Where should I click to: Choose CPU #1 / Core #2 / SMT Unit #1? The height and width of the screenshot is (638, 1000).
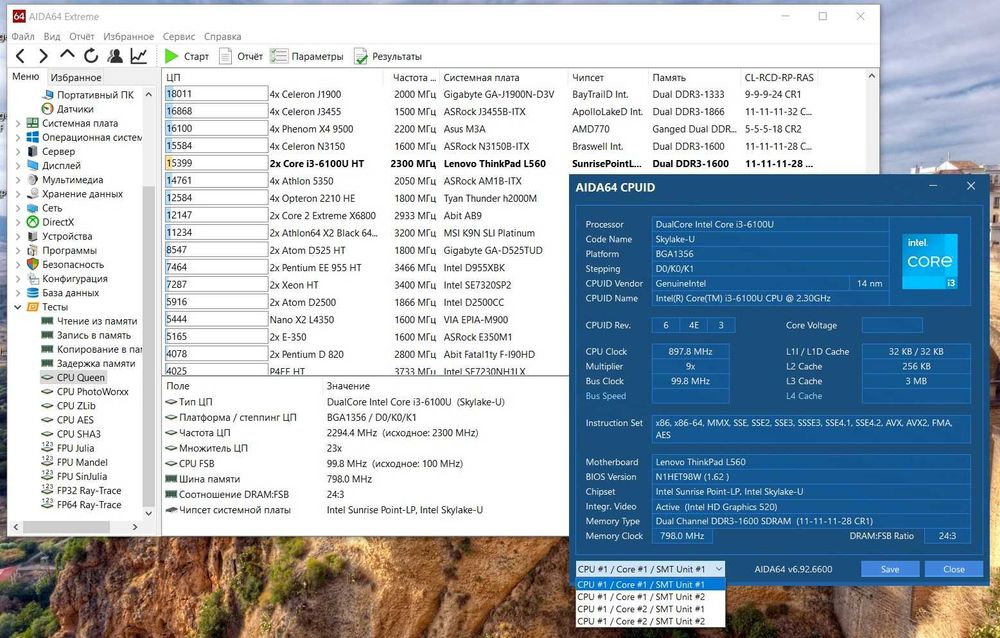click(x=650, y=609)
